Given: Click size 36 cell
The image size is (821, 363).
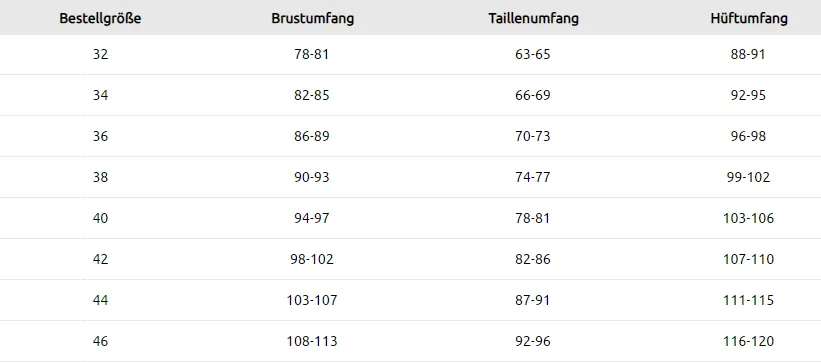Looking at the screenshot, I should tap(100, 136).
